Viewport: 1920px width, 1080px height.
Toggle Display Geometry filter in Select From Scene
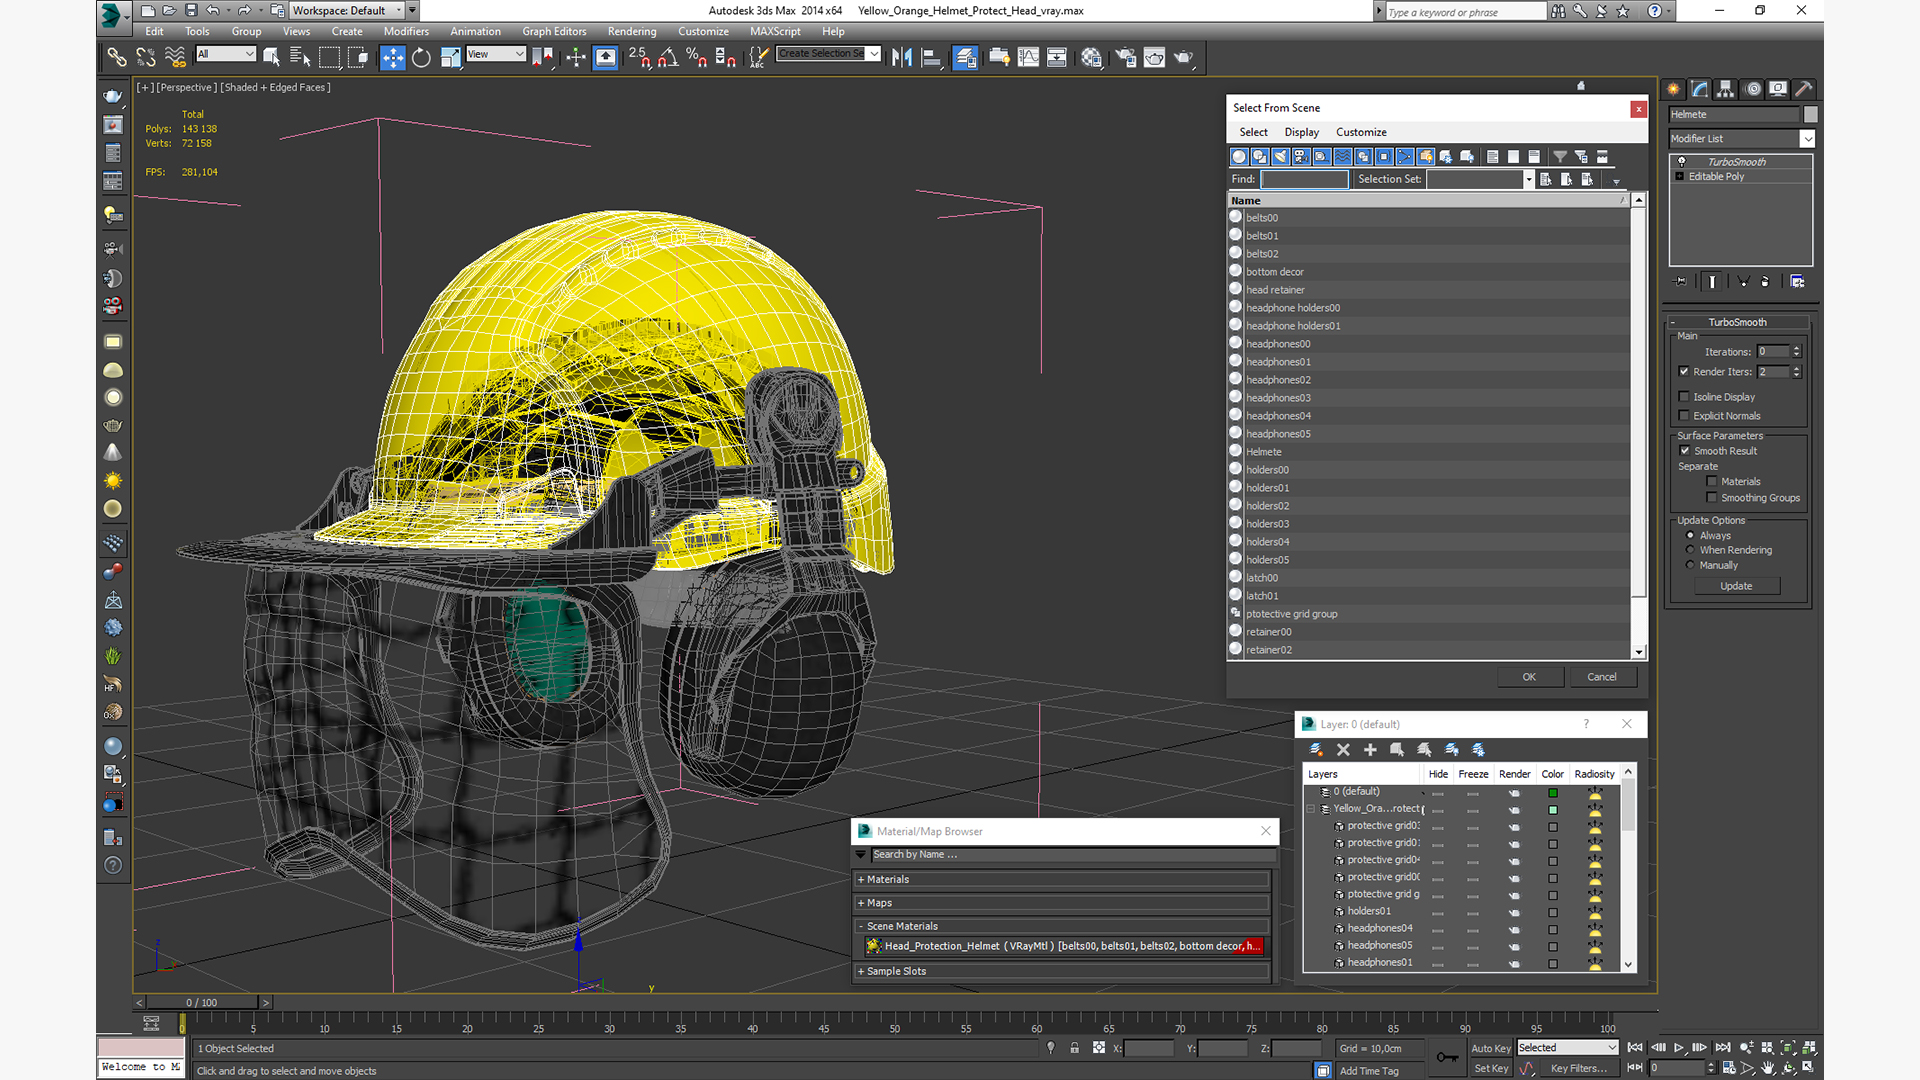click(1239, 157)
